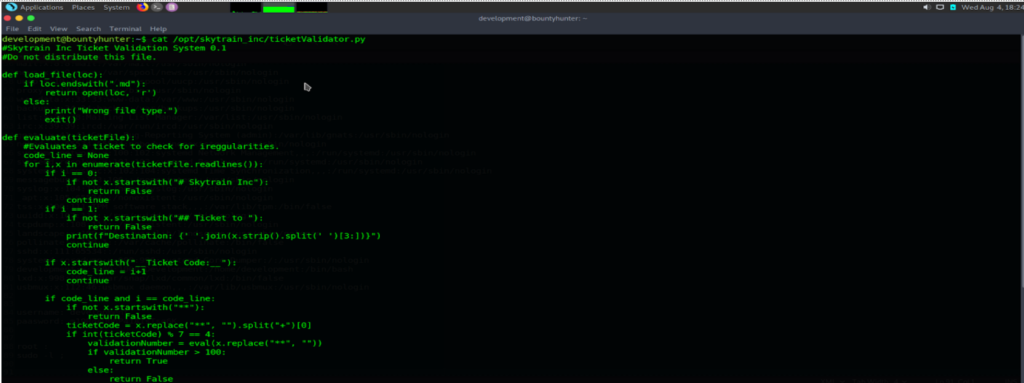Click the 'if i == 1:' line
Image resolution: width=1024 pixels, height=383 pixels.
click(x=71, y=209)
